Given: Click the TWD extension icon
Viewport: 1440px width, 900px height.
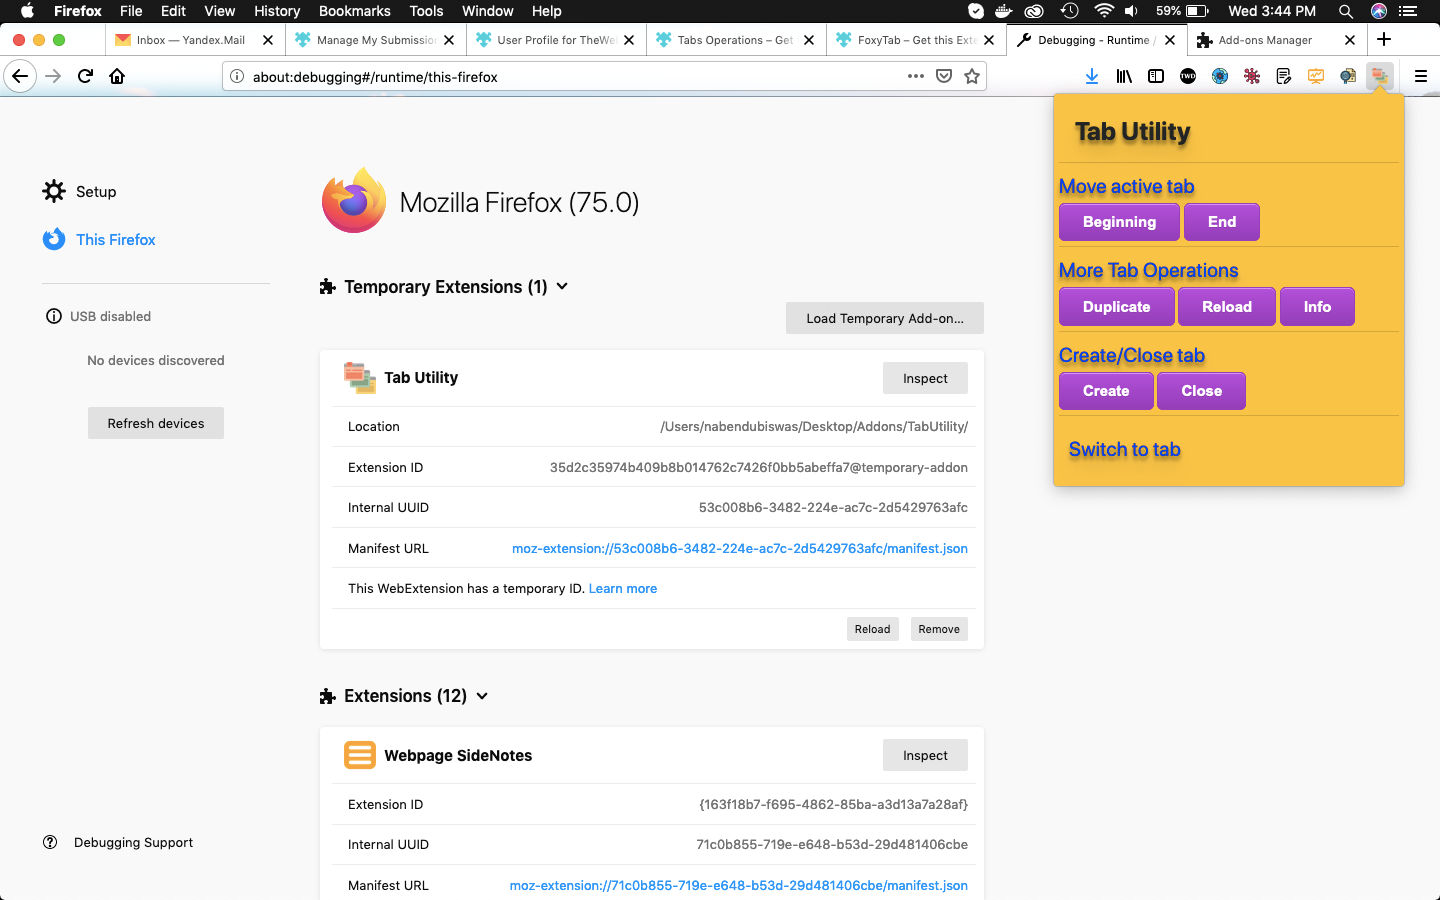Looking at the screenshot, I should tap(1188, 76).
